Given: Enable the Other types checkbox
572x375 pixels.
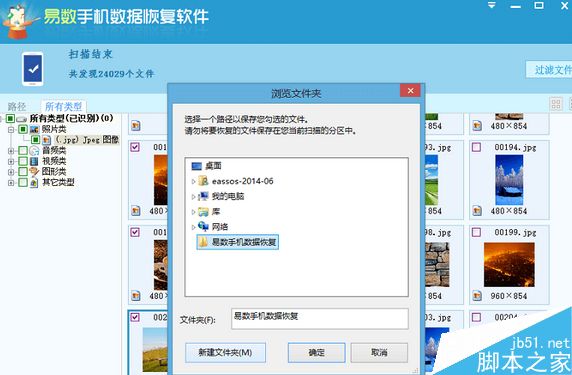Looking at the screenshot, I should point(23,182).
